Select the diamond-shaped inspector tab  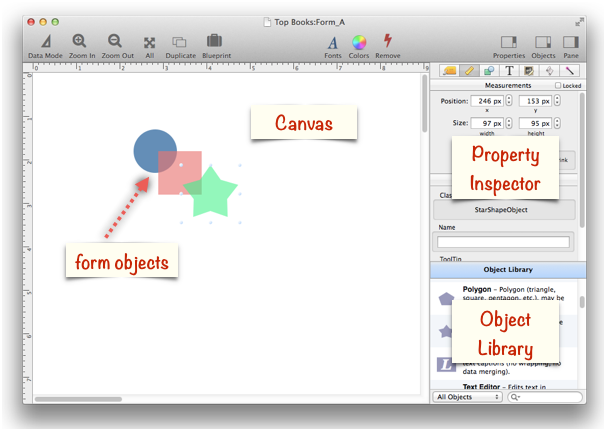(549, 71)
